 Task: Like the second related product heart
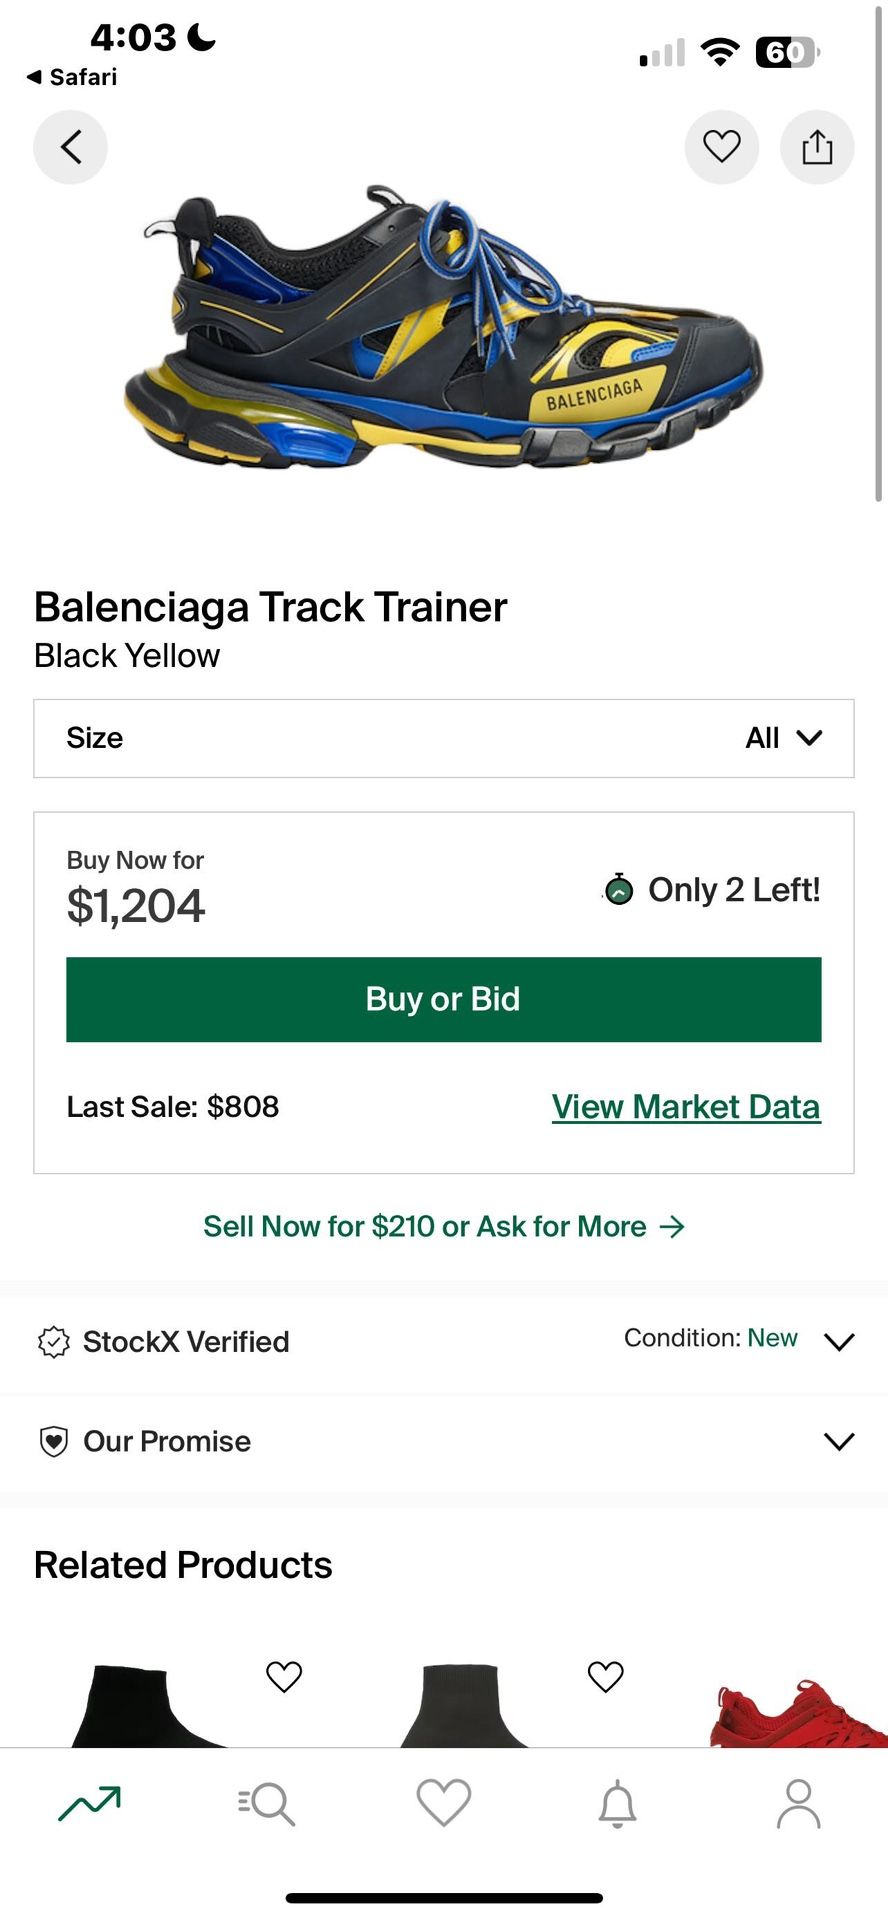tap(605, 1676)
